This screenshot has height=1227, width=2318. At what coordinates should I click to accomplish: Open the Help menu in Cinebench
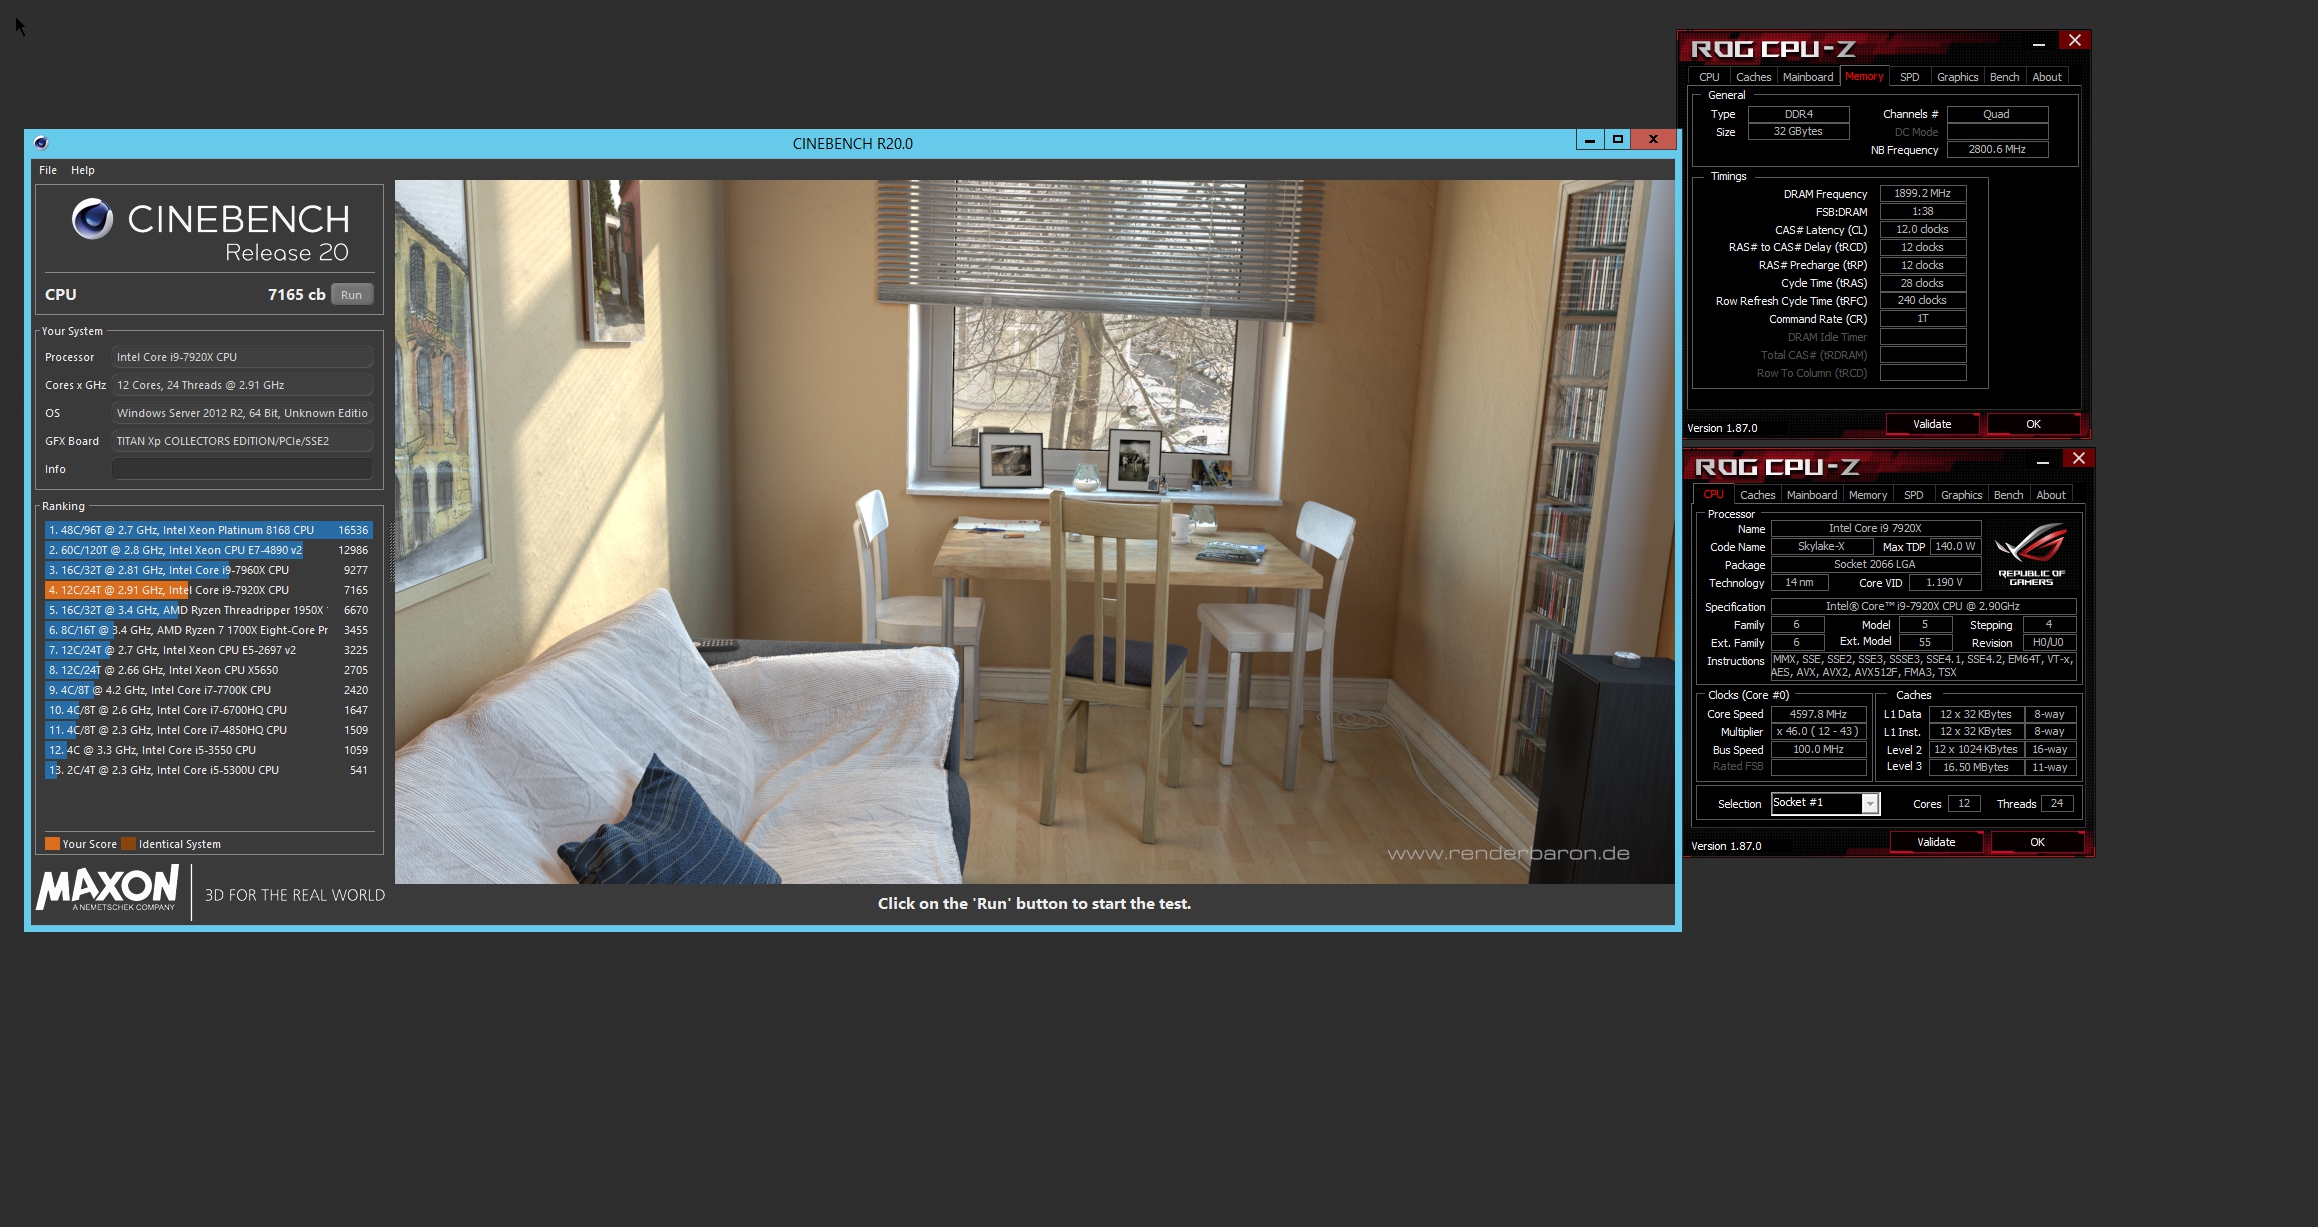click(83, 170)
